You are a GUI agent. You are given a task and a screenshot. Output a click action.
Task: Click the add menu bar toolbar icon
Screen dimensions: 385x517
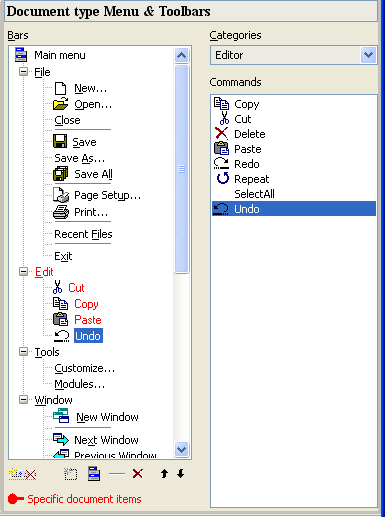(94, 474)
